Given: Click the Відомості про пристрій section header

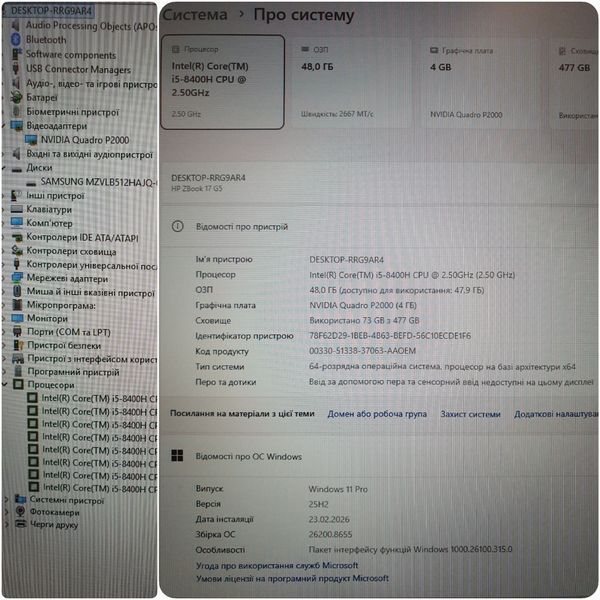Looking at the screenshot, I should click(x=241, y=227).
